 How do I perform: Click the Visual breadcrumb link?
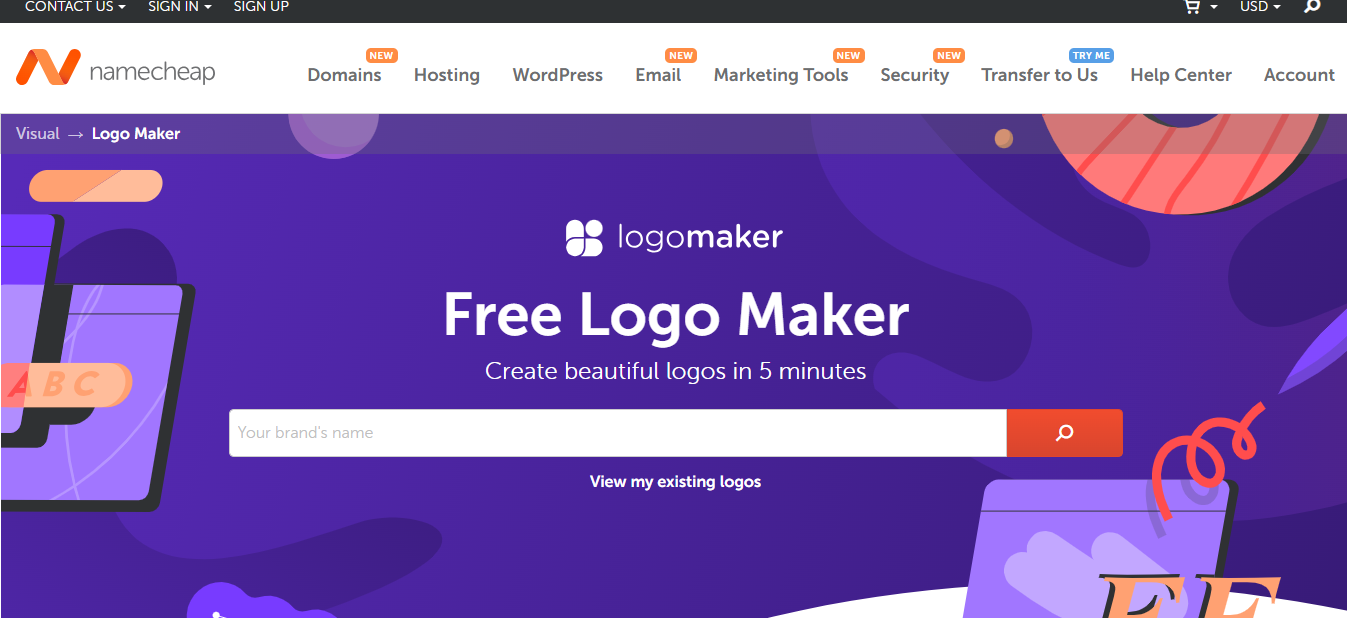coord(38,134)
